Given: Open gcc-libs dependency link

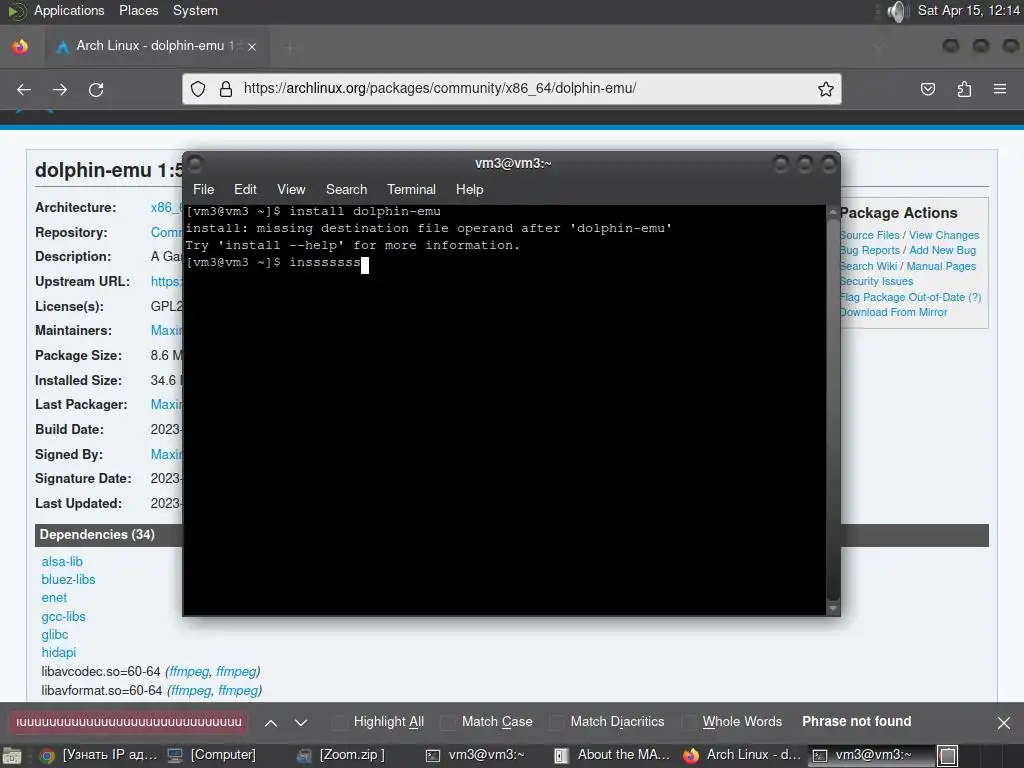Looking at the screenshot, I should (x=63, y=616).
